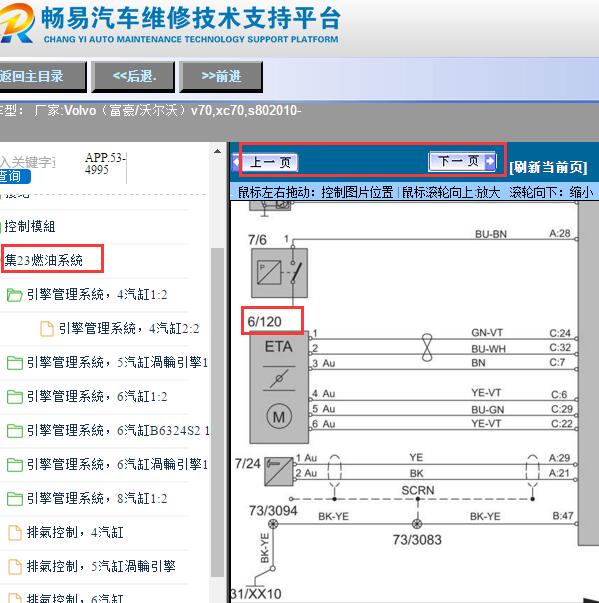Go forward with the >>前进 button

coord(221,77)
